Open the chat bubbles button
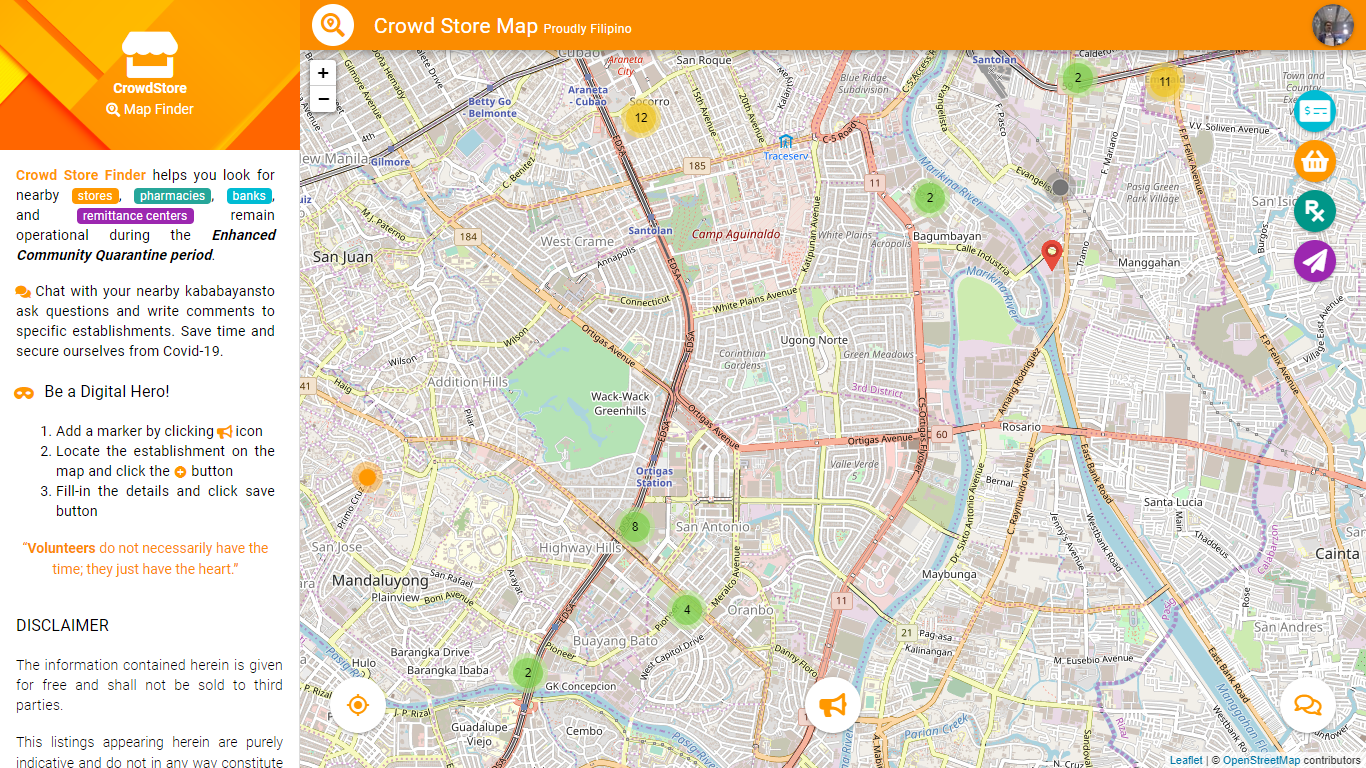 pyautogui.click(x=1307, y=705)
